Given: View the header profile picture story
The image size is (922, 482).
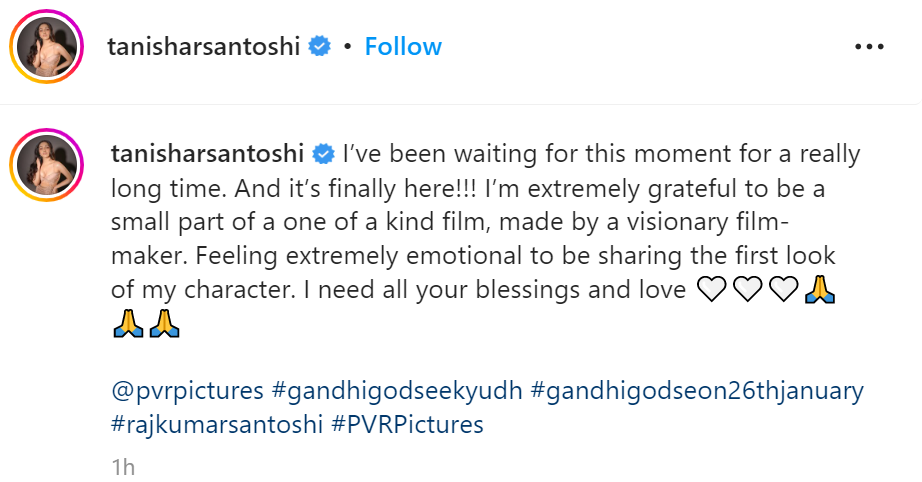Looking at the screenshot, I should pyautogui.click(x=45, y=47).
